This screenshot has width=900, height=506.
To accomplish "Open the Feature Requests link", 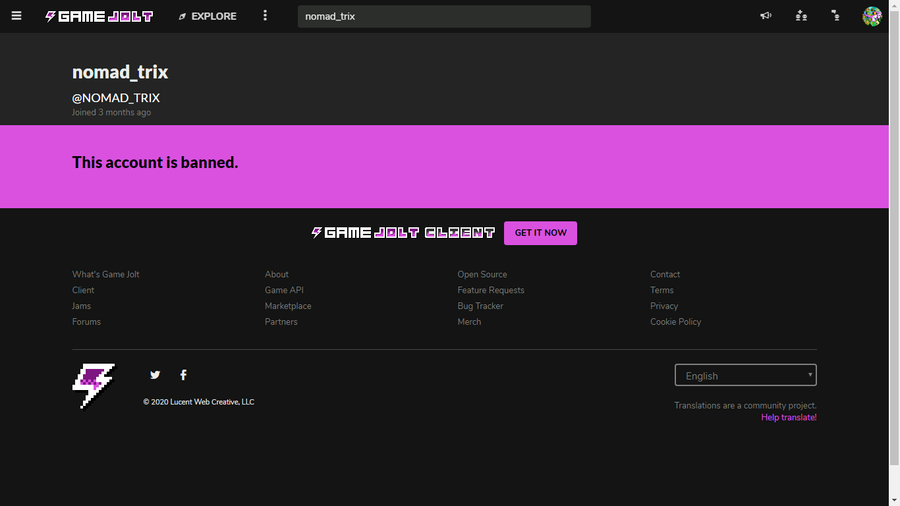I will pos(491,290).
